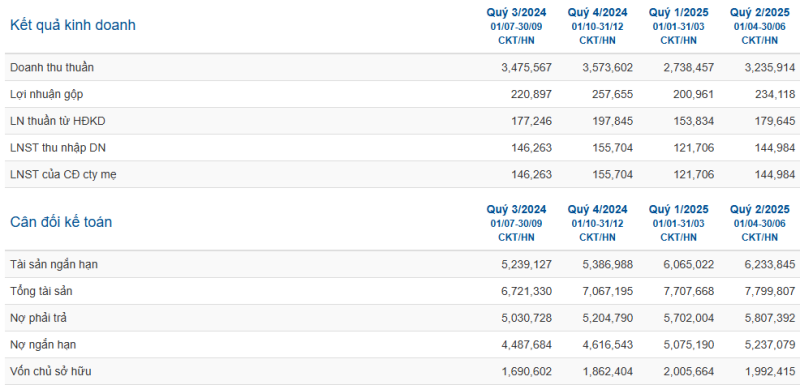Viewport: 800px width, 385px height.
Task: Click revenue value 3,573,602
Action: click(607, 67)
